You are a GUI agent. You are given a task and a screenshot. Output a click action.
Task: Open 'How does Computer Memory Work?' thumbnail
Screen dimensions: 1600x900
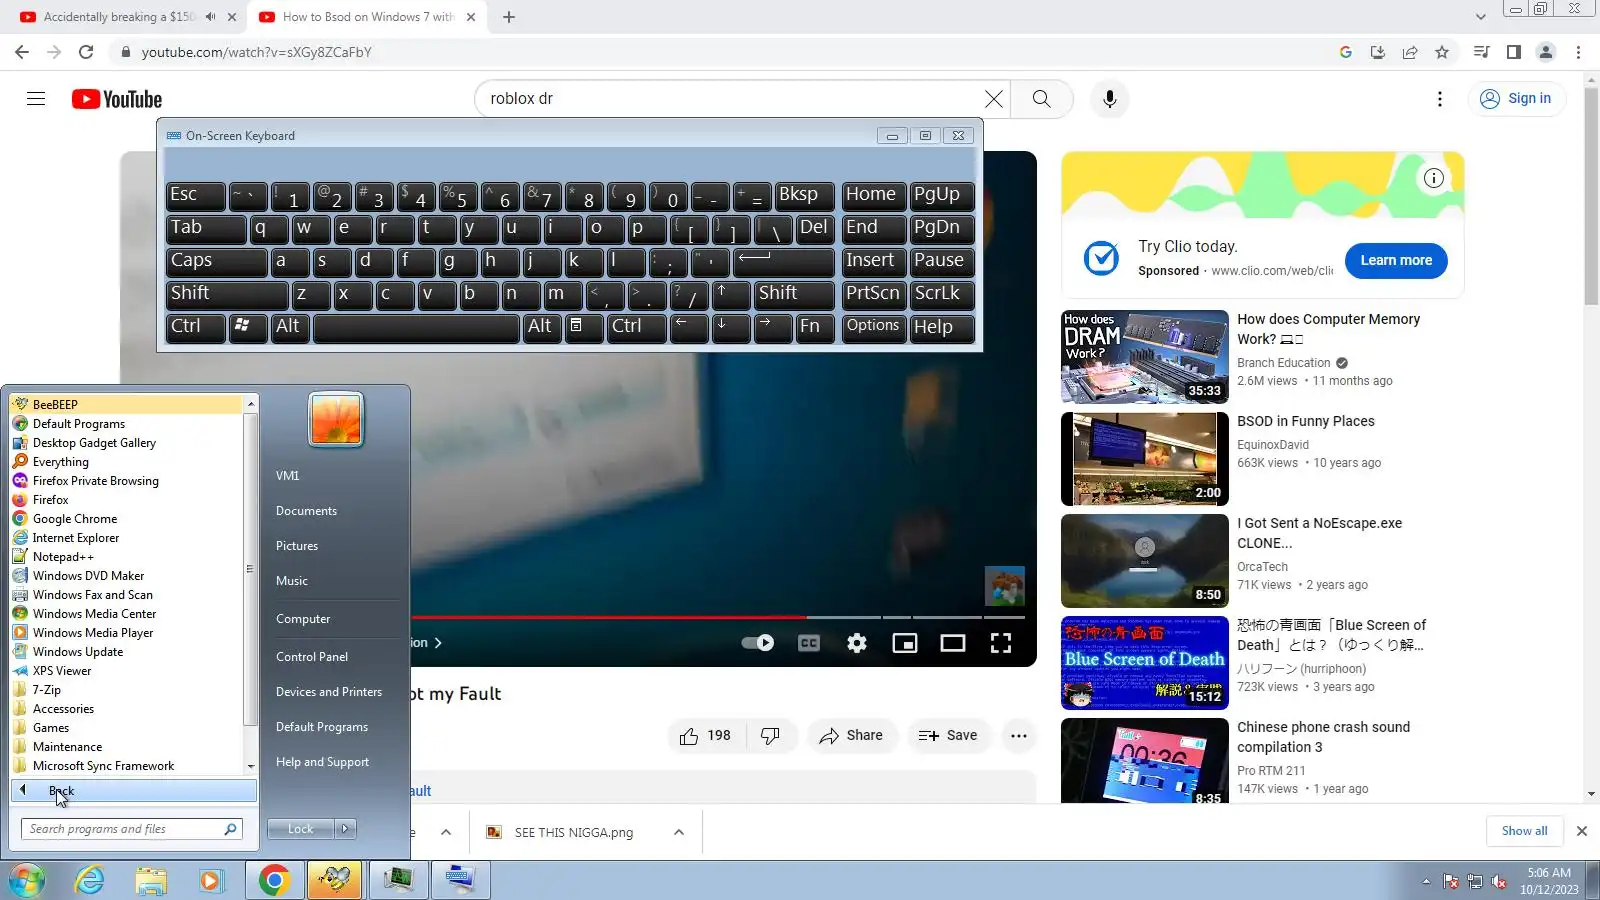click(x=1145, y=357)
